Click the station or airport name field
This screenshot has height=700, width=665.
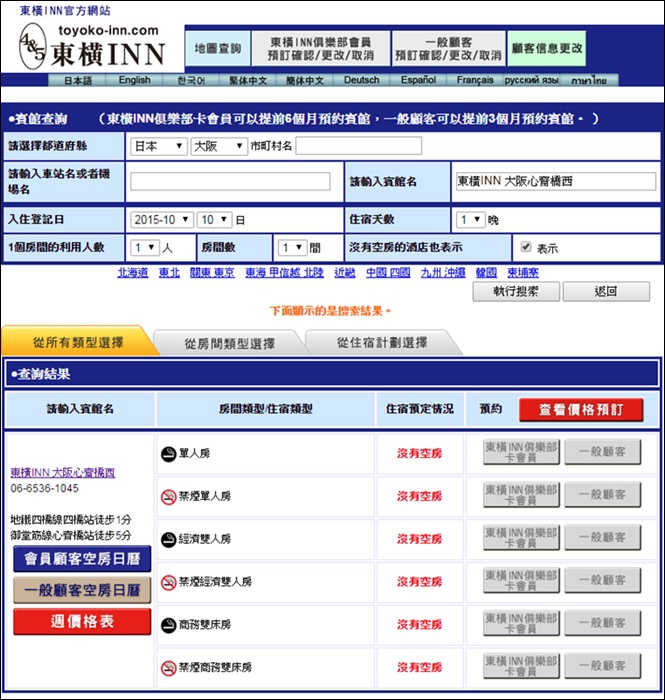[x=230, y=182]
